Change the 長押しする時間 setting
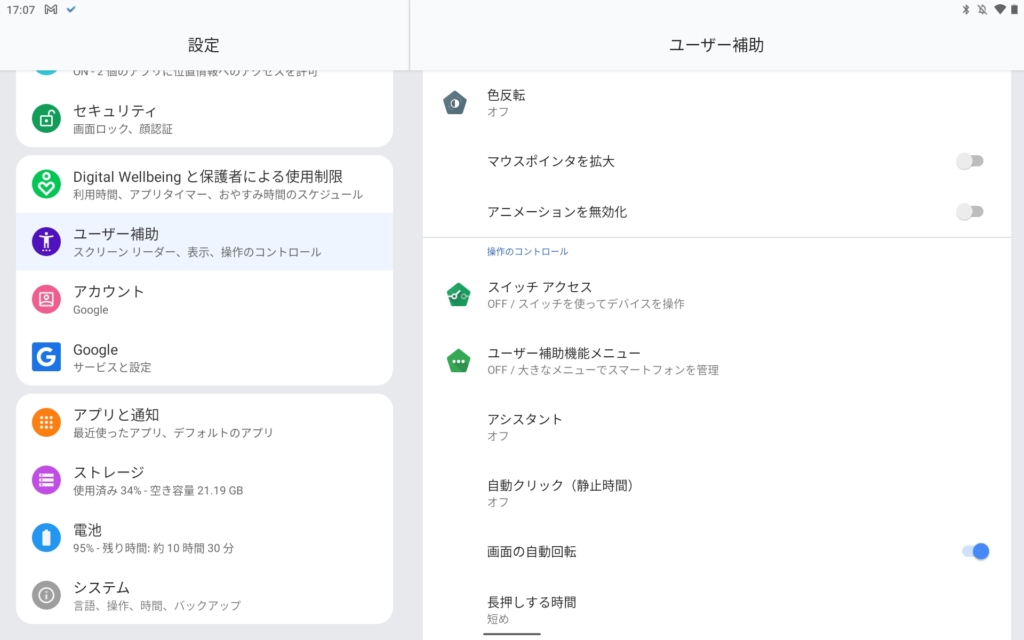The height and width of the screenshot is (640, 1024). pyautogui.click(x=531, y=609)
